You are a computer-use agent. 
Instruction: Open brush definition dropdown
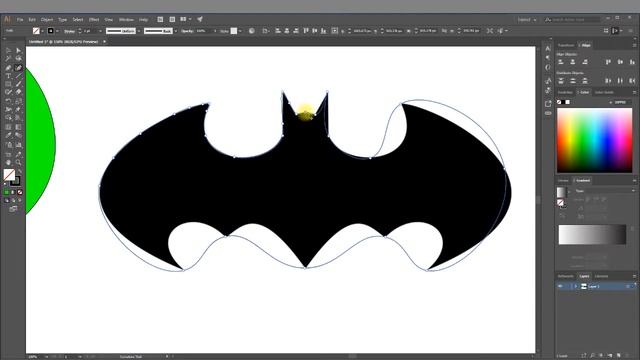coord(176,31)
